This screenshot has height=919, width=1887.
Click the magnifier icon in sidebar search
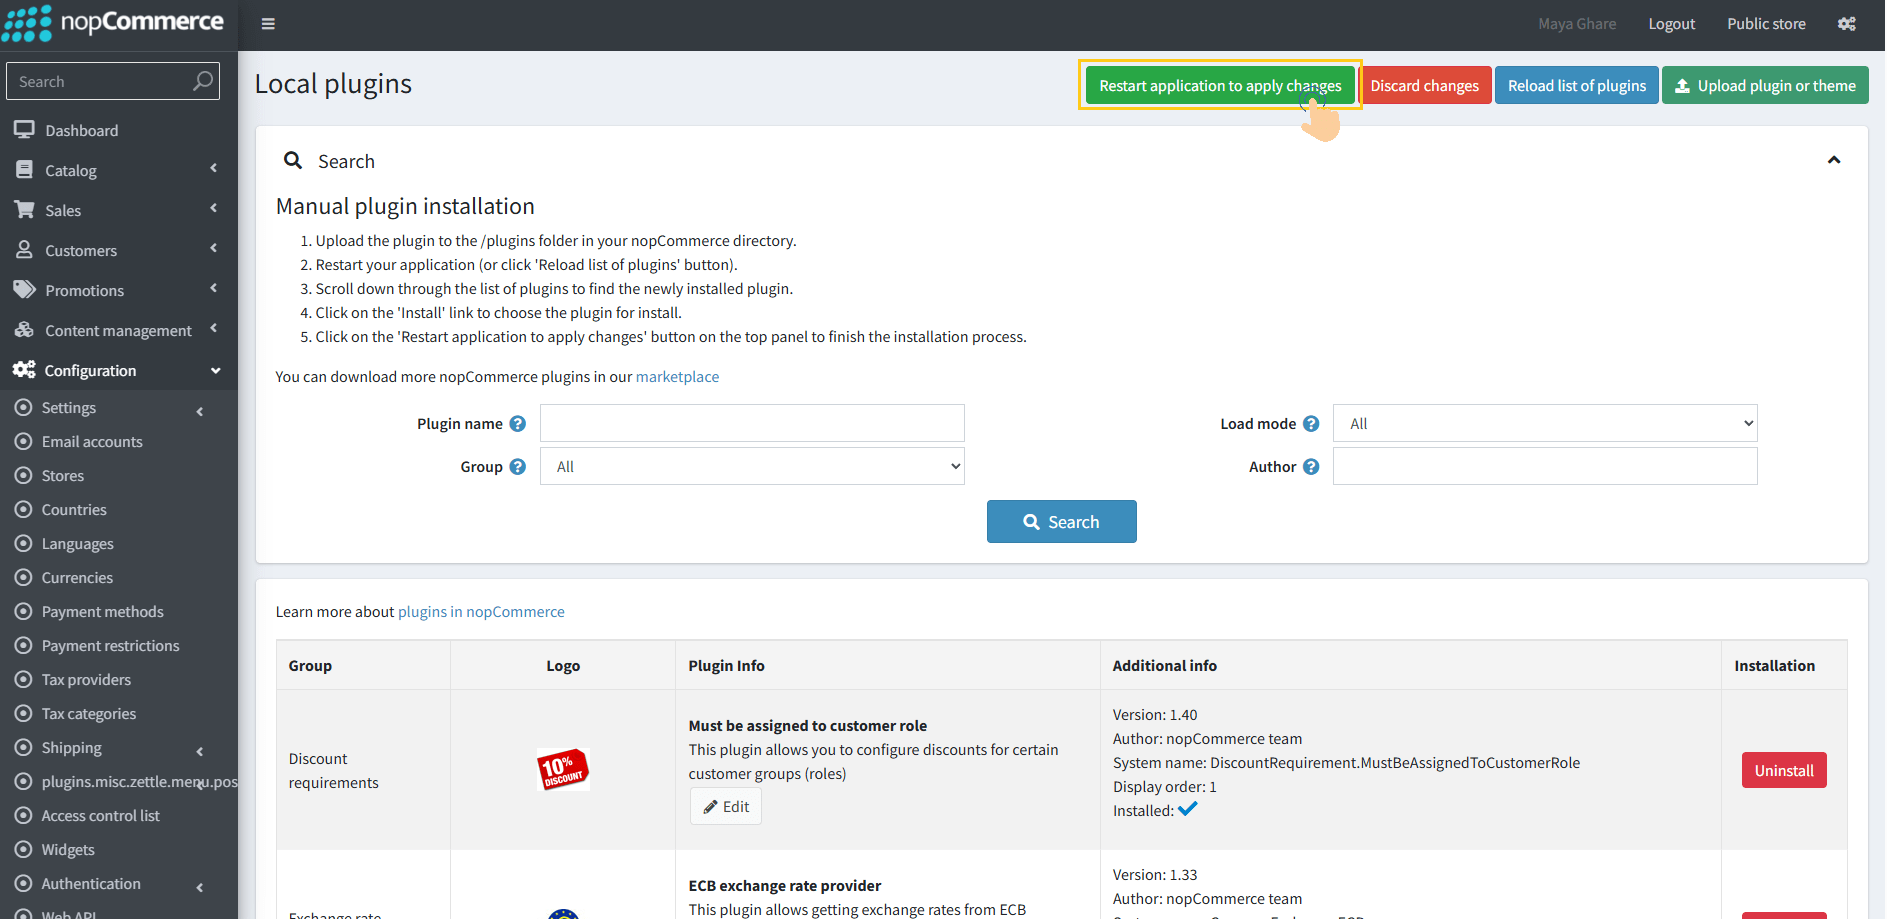pos(203,81)
